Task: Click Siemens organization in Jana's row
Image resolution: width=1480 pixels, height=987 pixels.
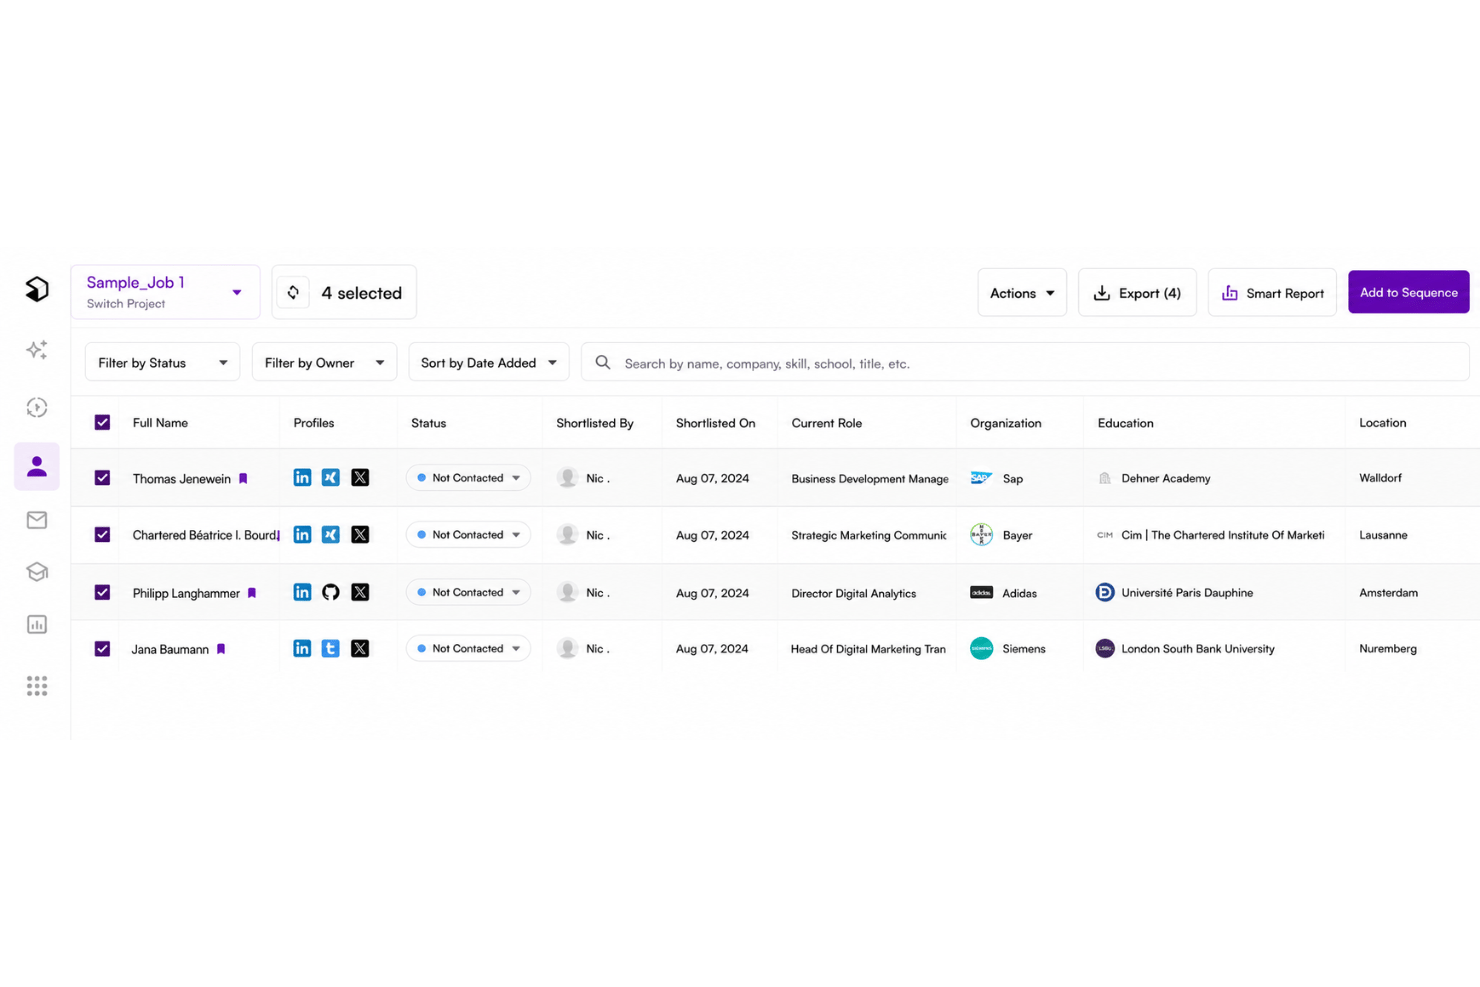Action: 1008,648
